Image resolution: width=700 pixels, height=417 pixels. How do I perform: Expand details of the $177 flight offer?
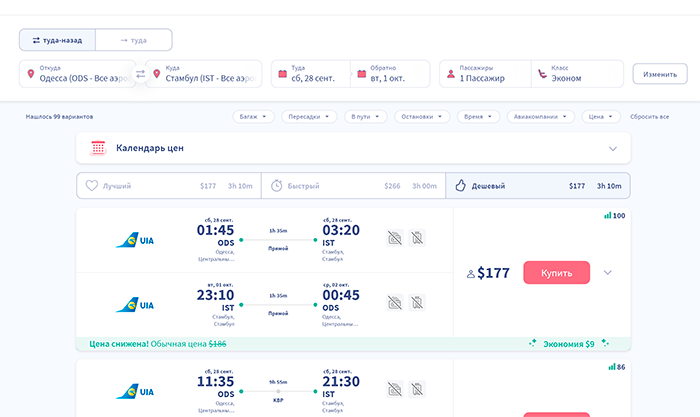(x=607, y=272)
